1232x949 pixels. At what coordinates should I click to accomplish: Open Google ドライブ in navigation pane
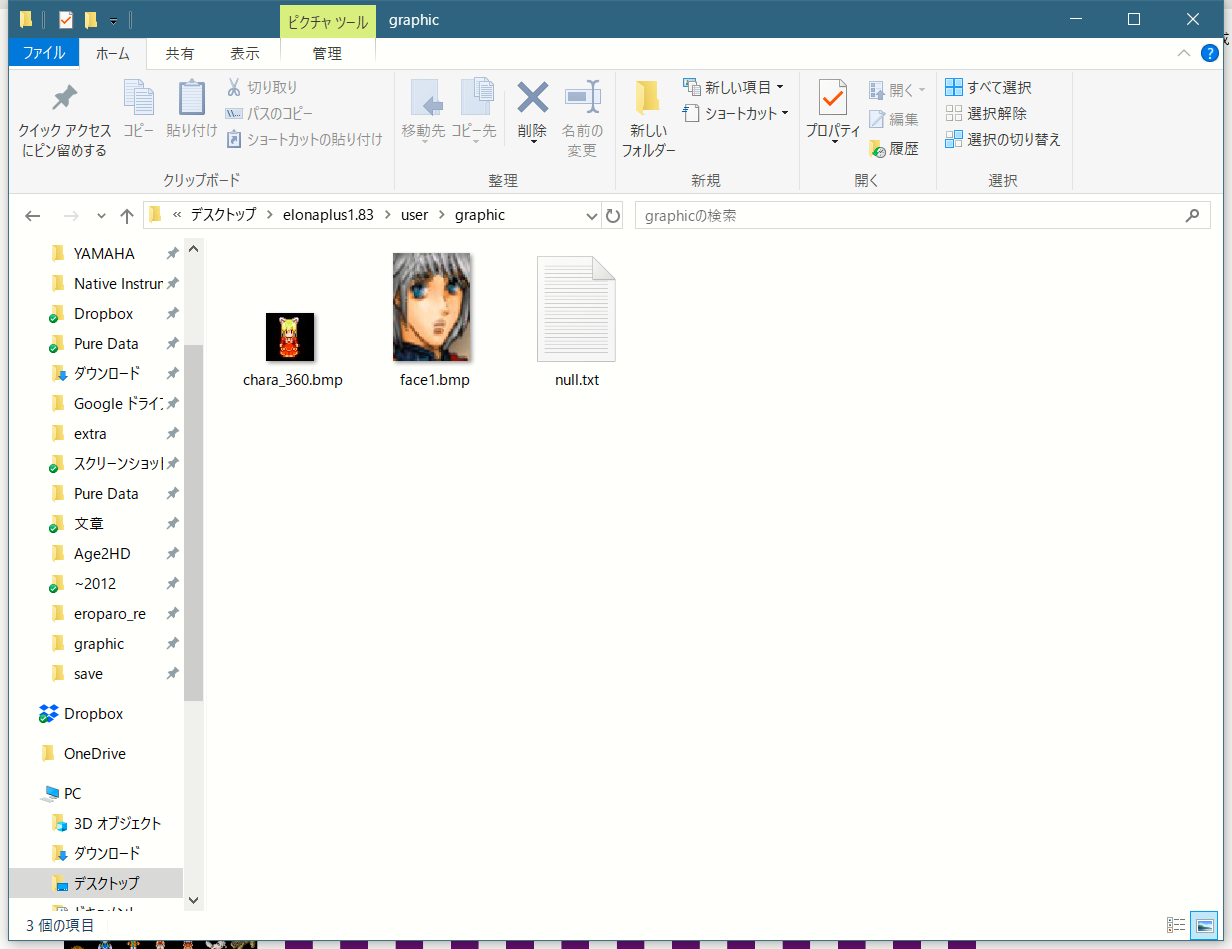click(118, 404)
